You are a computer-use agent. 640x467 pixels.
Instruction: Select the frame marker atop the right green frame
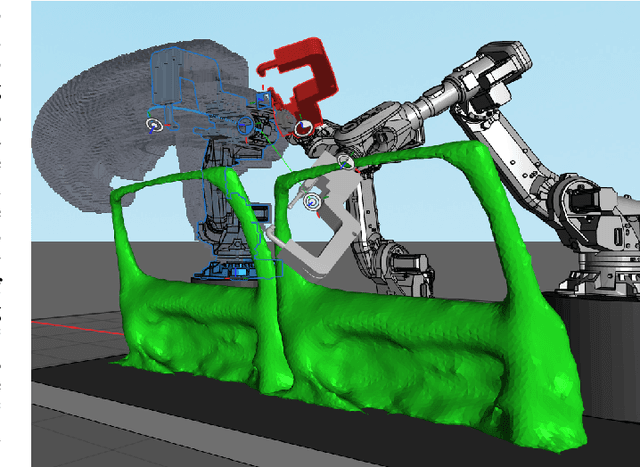click(x=346, y=161)
